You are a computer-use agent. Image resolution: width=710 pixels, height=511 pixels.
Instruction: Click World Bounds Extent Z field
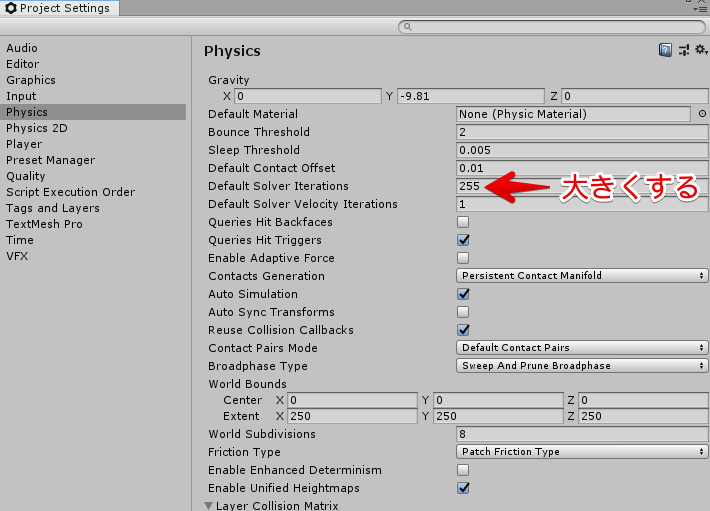pyautogui.click(x=643, y=416)
